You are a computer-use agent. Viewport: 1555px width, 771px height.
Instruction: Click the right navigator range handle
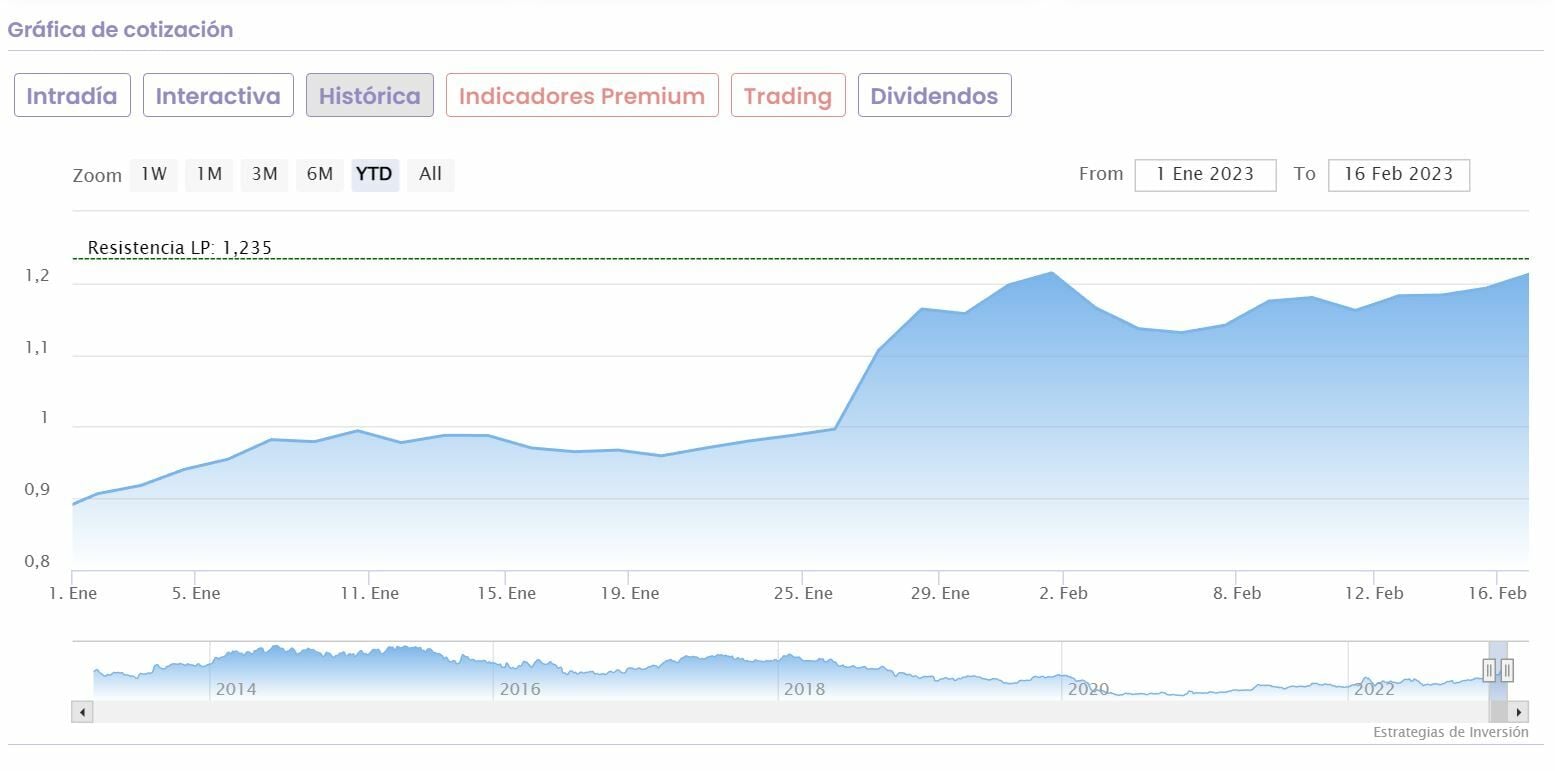pos(1507,670)
